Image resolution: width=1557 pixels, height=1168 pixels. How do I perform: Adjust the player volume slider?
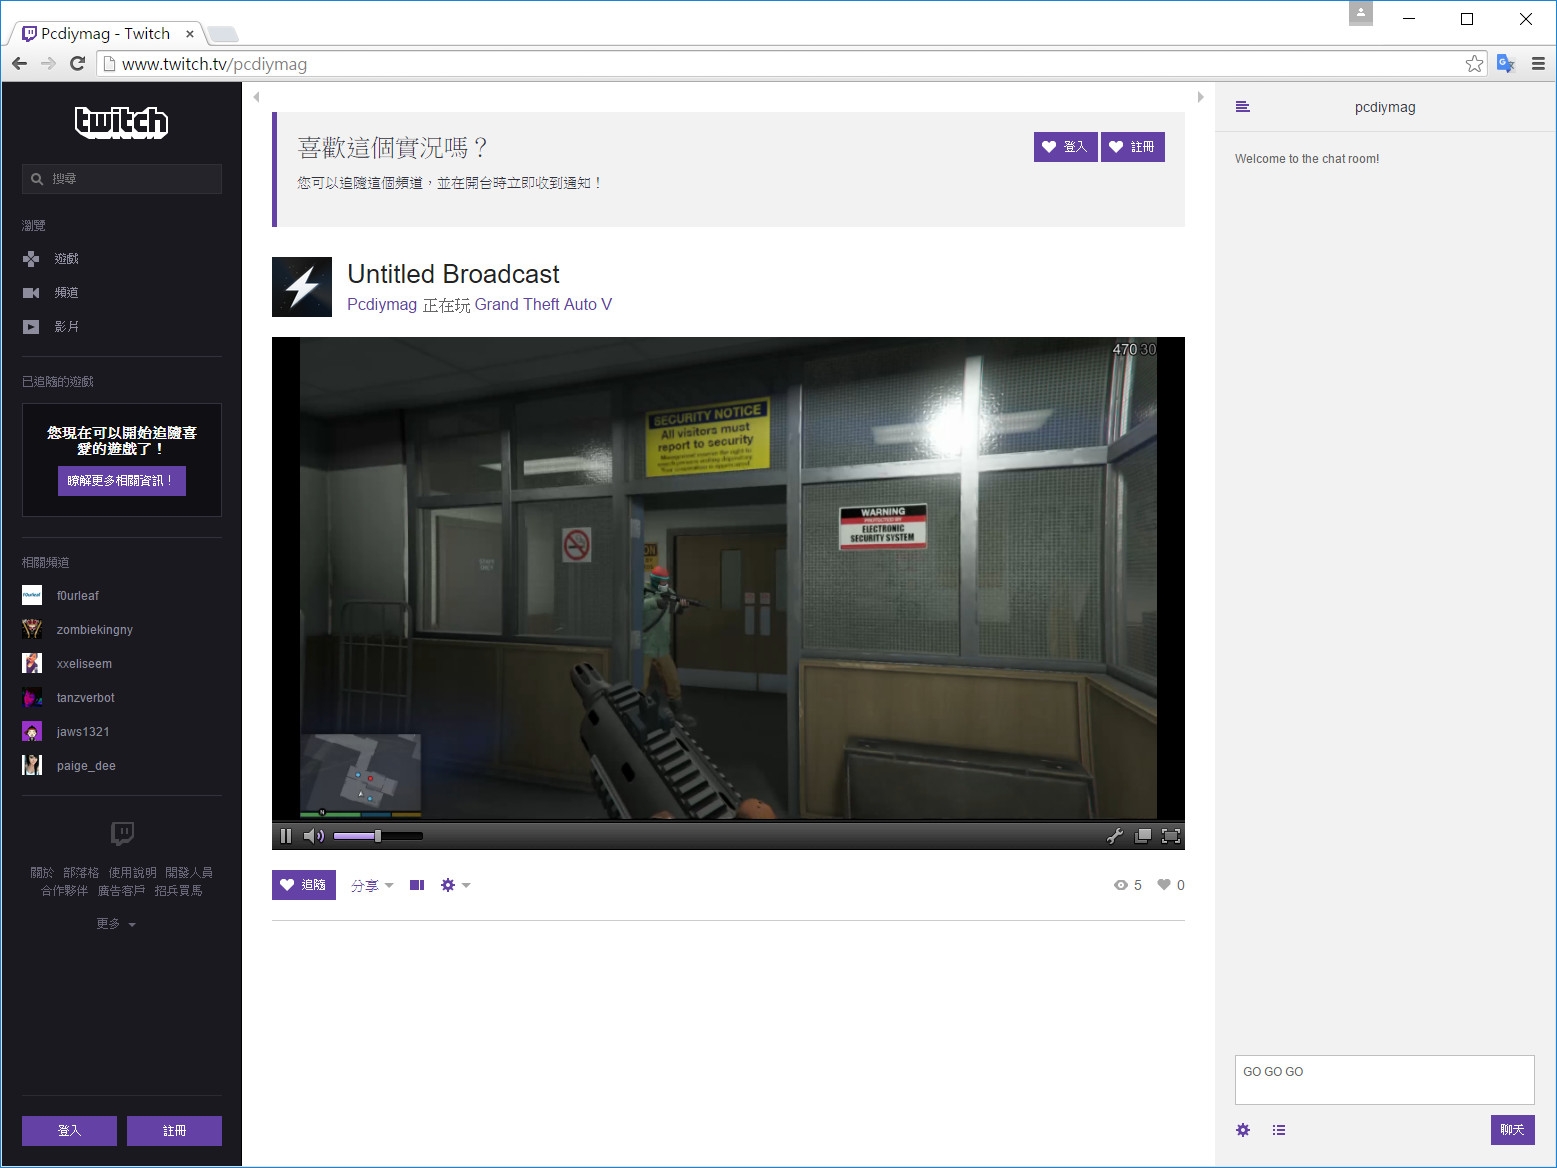(378, 836)
